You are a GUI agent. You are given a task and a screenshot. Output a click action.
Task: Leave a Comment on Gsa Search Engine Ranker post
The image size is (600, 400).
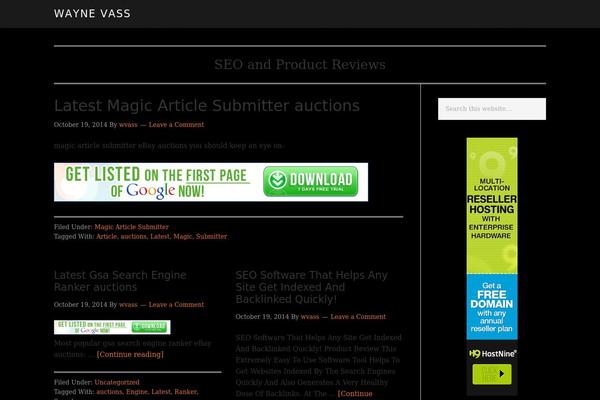tap(176, 305)
